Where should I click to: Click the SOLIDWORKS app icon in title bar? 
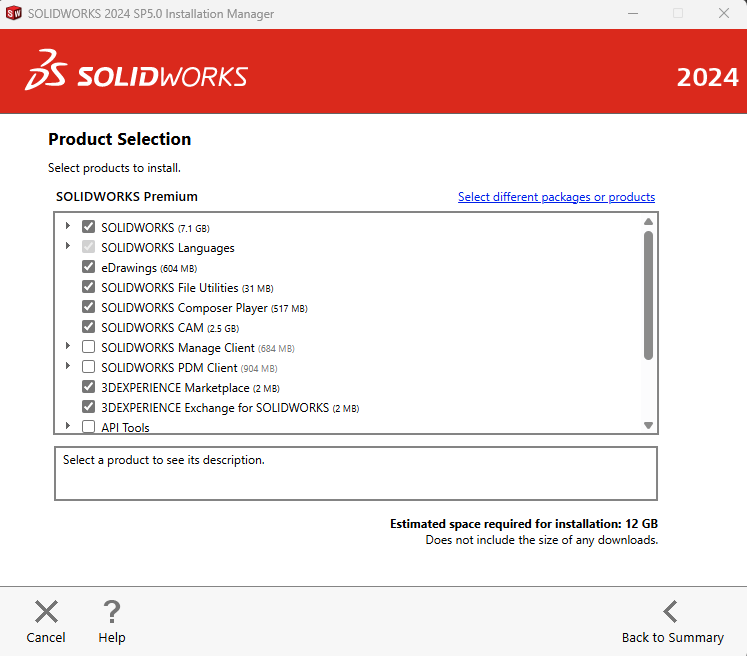click(14, 13)
